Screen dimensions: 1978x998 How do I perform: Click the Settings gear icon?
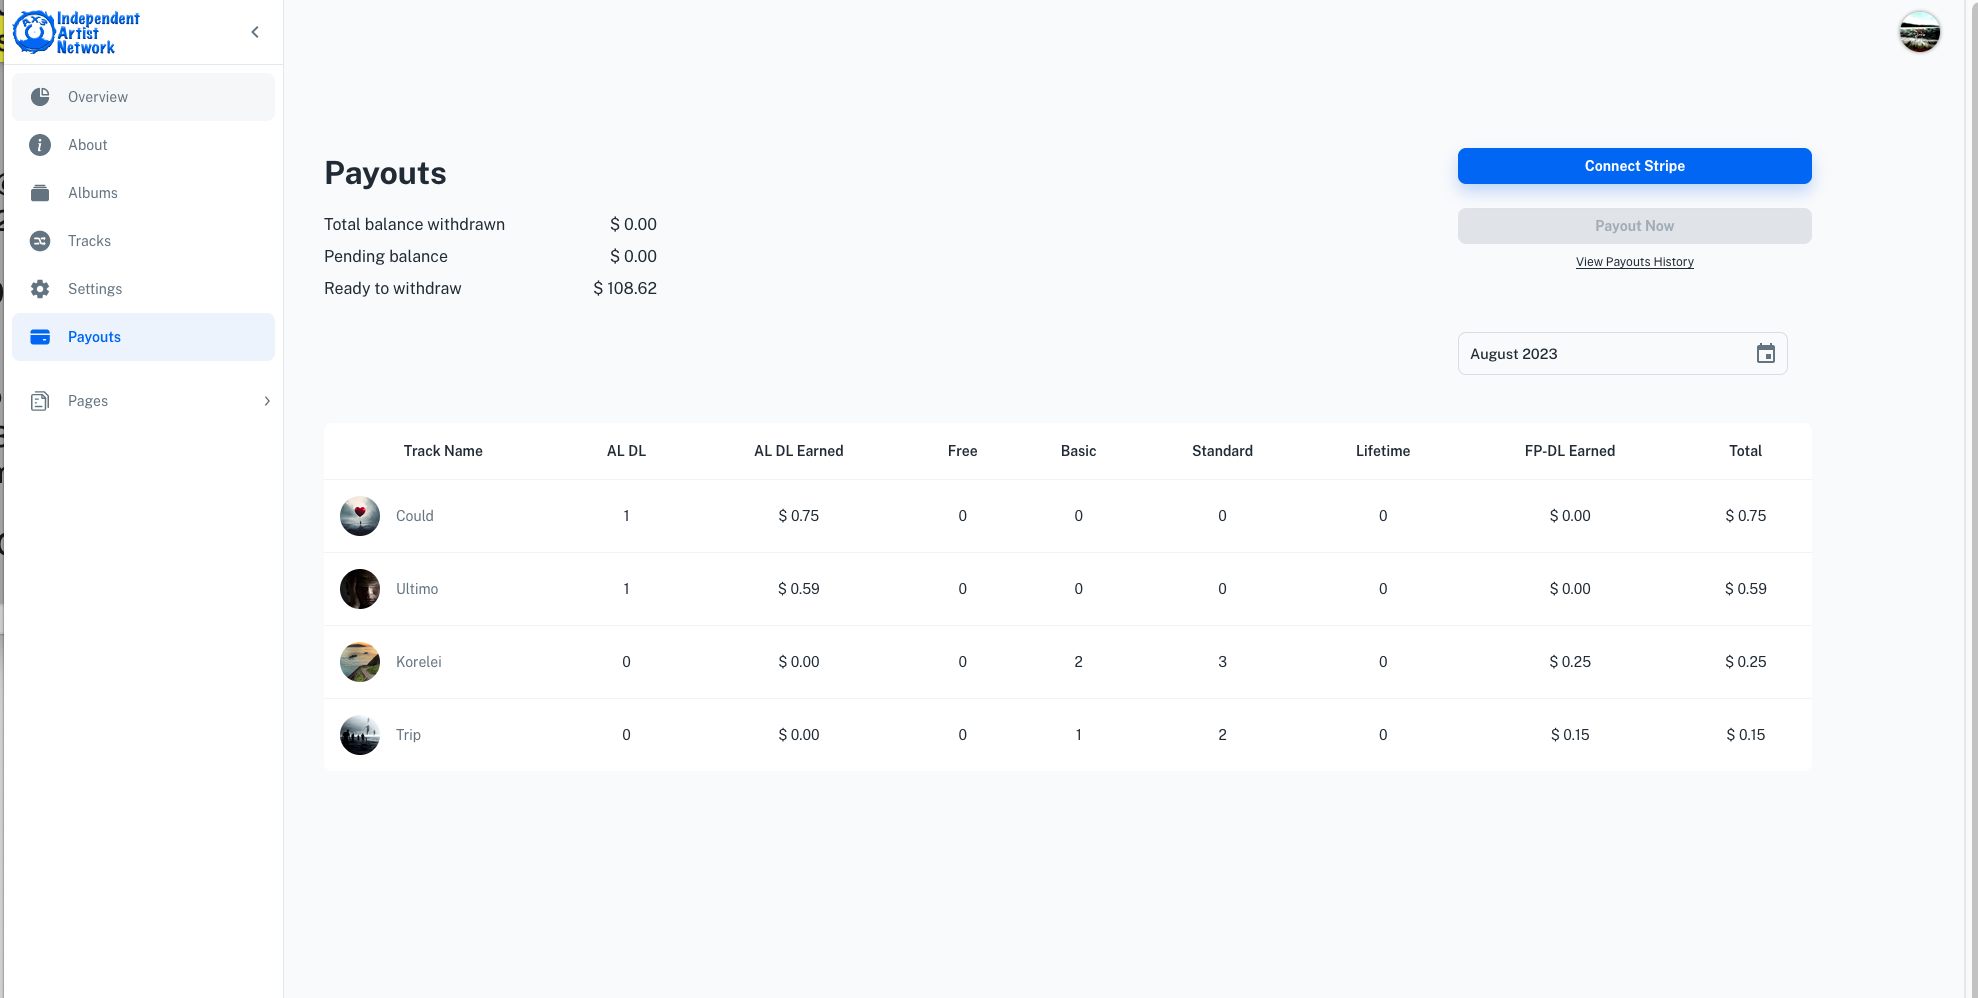(40, 289)
